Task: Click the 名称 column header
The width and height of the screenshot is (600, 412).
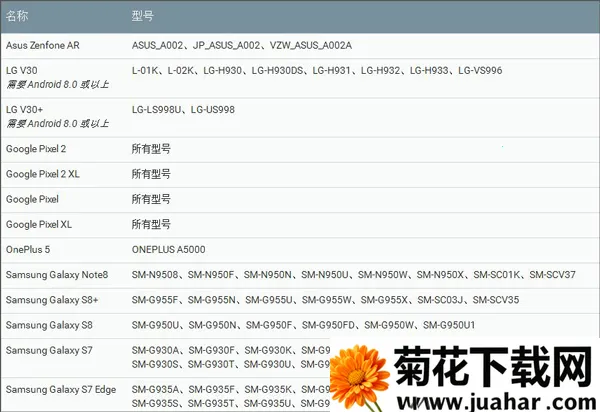Action: (x=17, y=16)
